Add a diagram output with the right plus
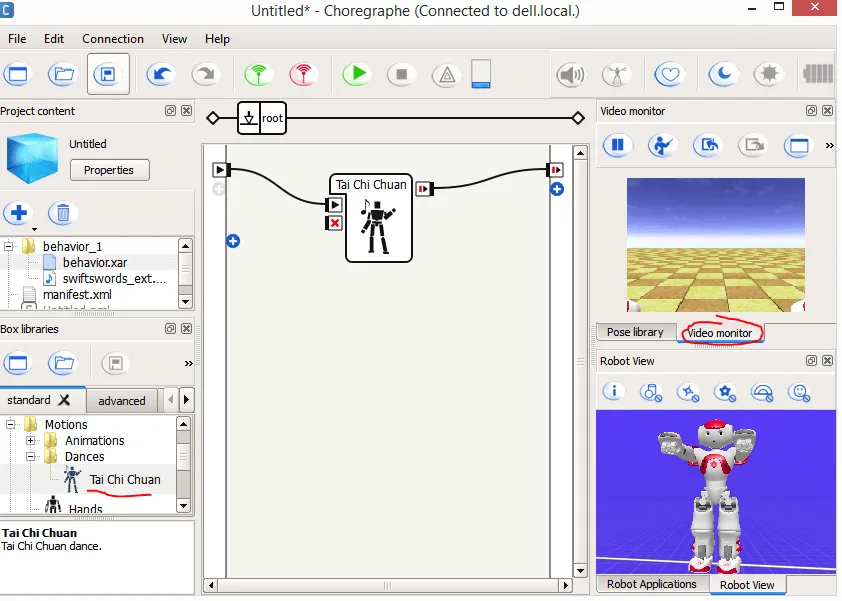The width and height of the screenshot is (842, 601). 557,189
